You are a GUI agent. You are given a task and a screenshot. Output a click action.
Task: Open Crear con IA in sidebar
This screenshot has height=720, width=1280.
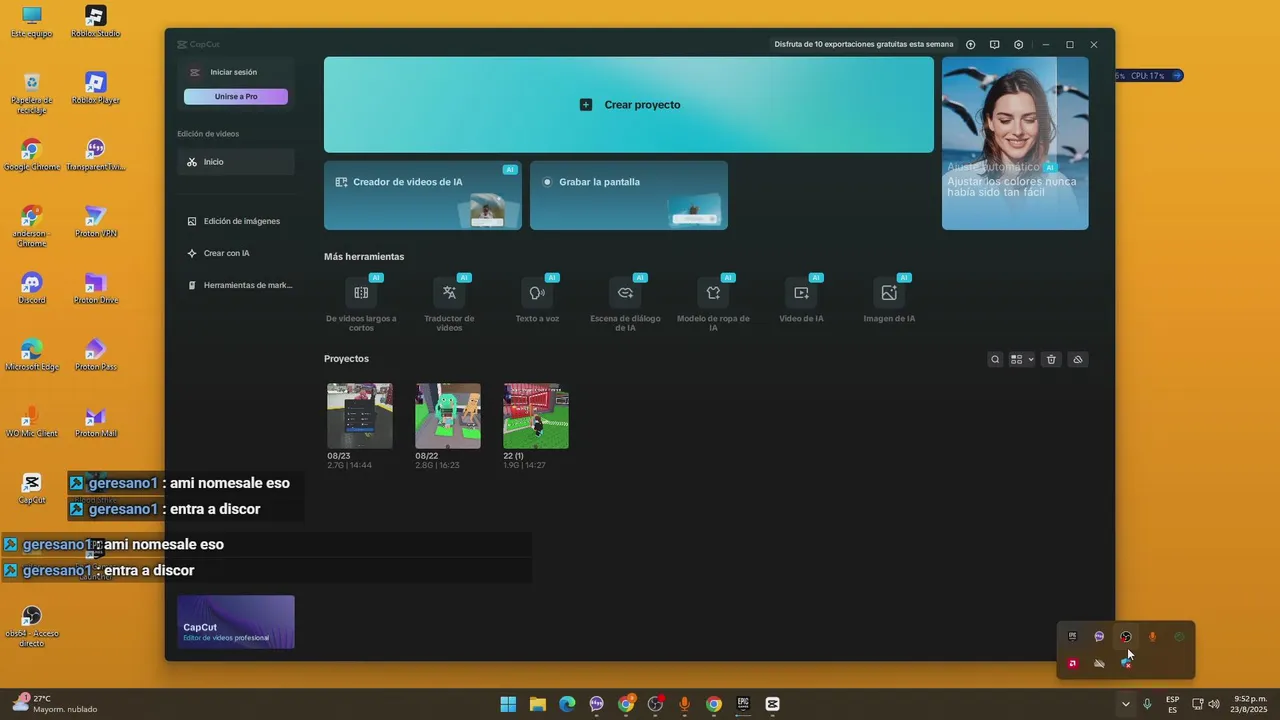(236, 253)
